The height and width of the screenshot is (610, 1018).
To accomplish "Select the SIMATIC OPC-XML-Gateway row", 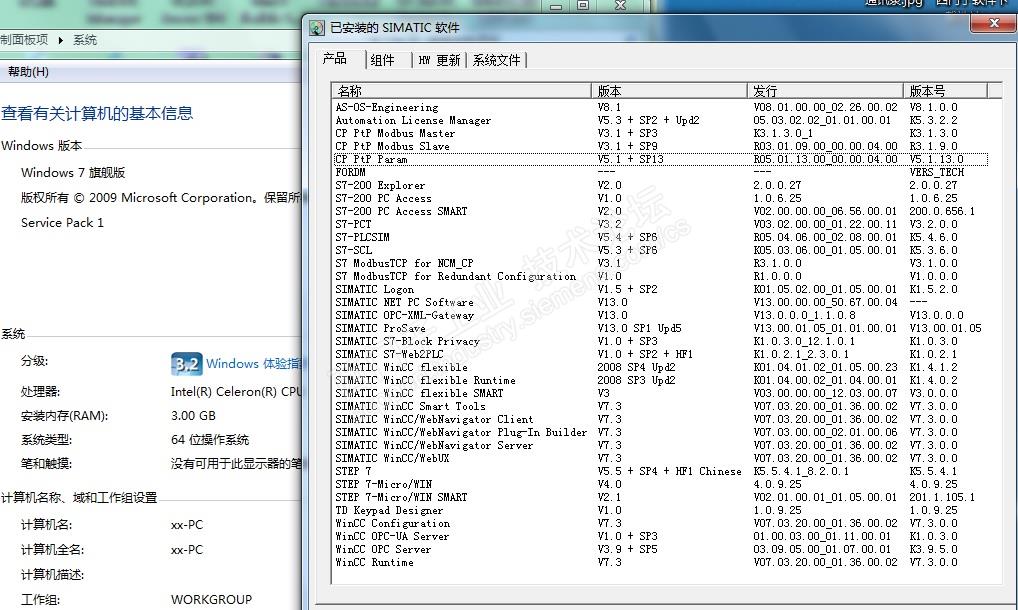I will [x=660, y=315].
